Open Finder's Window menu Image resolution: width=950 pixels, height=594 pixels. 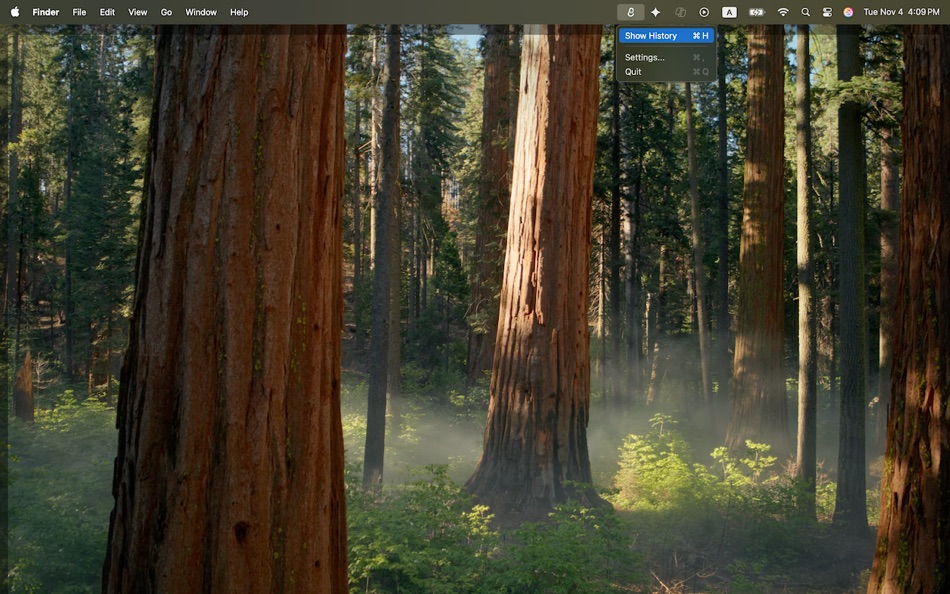tap(200, 11)
